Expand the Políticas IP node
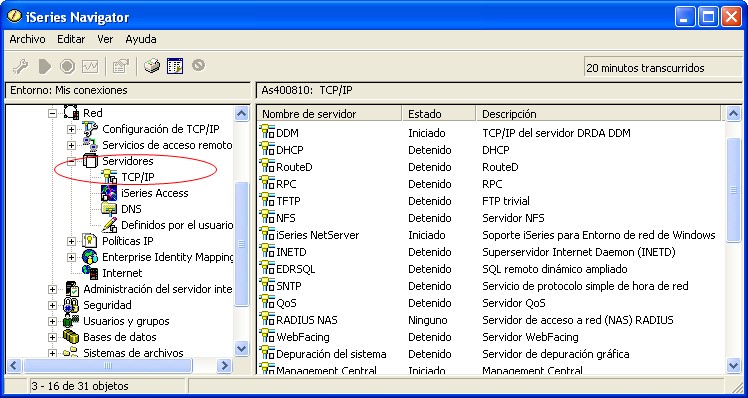Viewport: 748px width, 398px height. pos(71,241)
